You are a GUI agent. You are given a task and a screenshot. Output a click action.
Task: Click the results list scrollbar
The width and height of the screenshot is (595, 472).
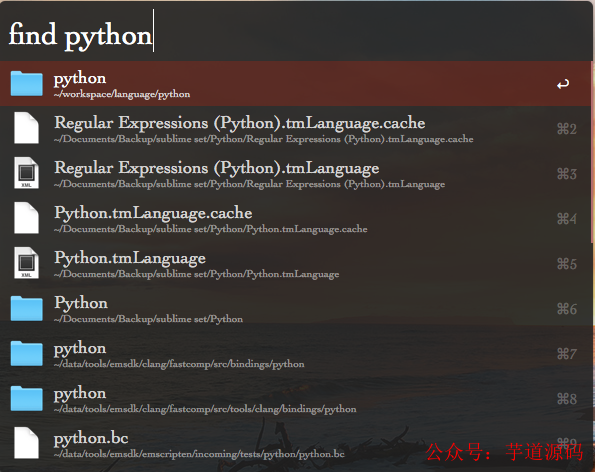[x=593, y=152]
